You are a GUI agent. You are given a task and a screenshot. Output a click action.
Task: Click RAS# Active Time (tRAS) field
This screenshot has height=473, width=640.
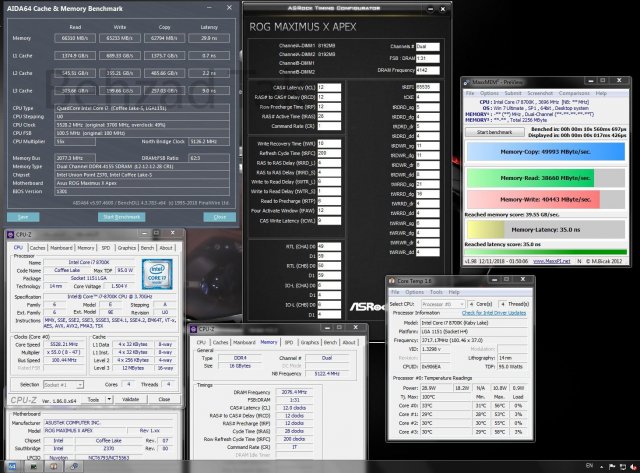pyautogui.click(x=329, y=116)
